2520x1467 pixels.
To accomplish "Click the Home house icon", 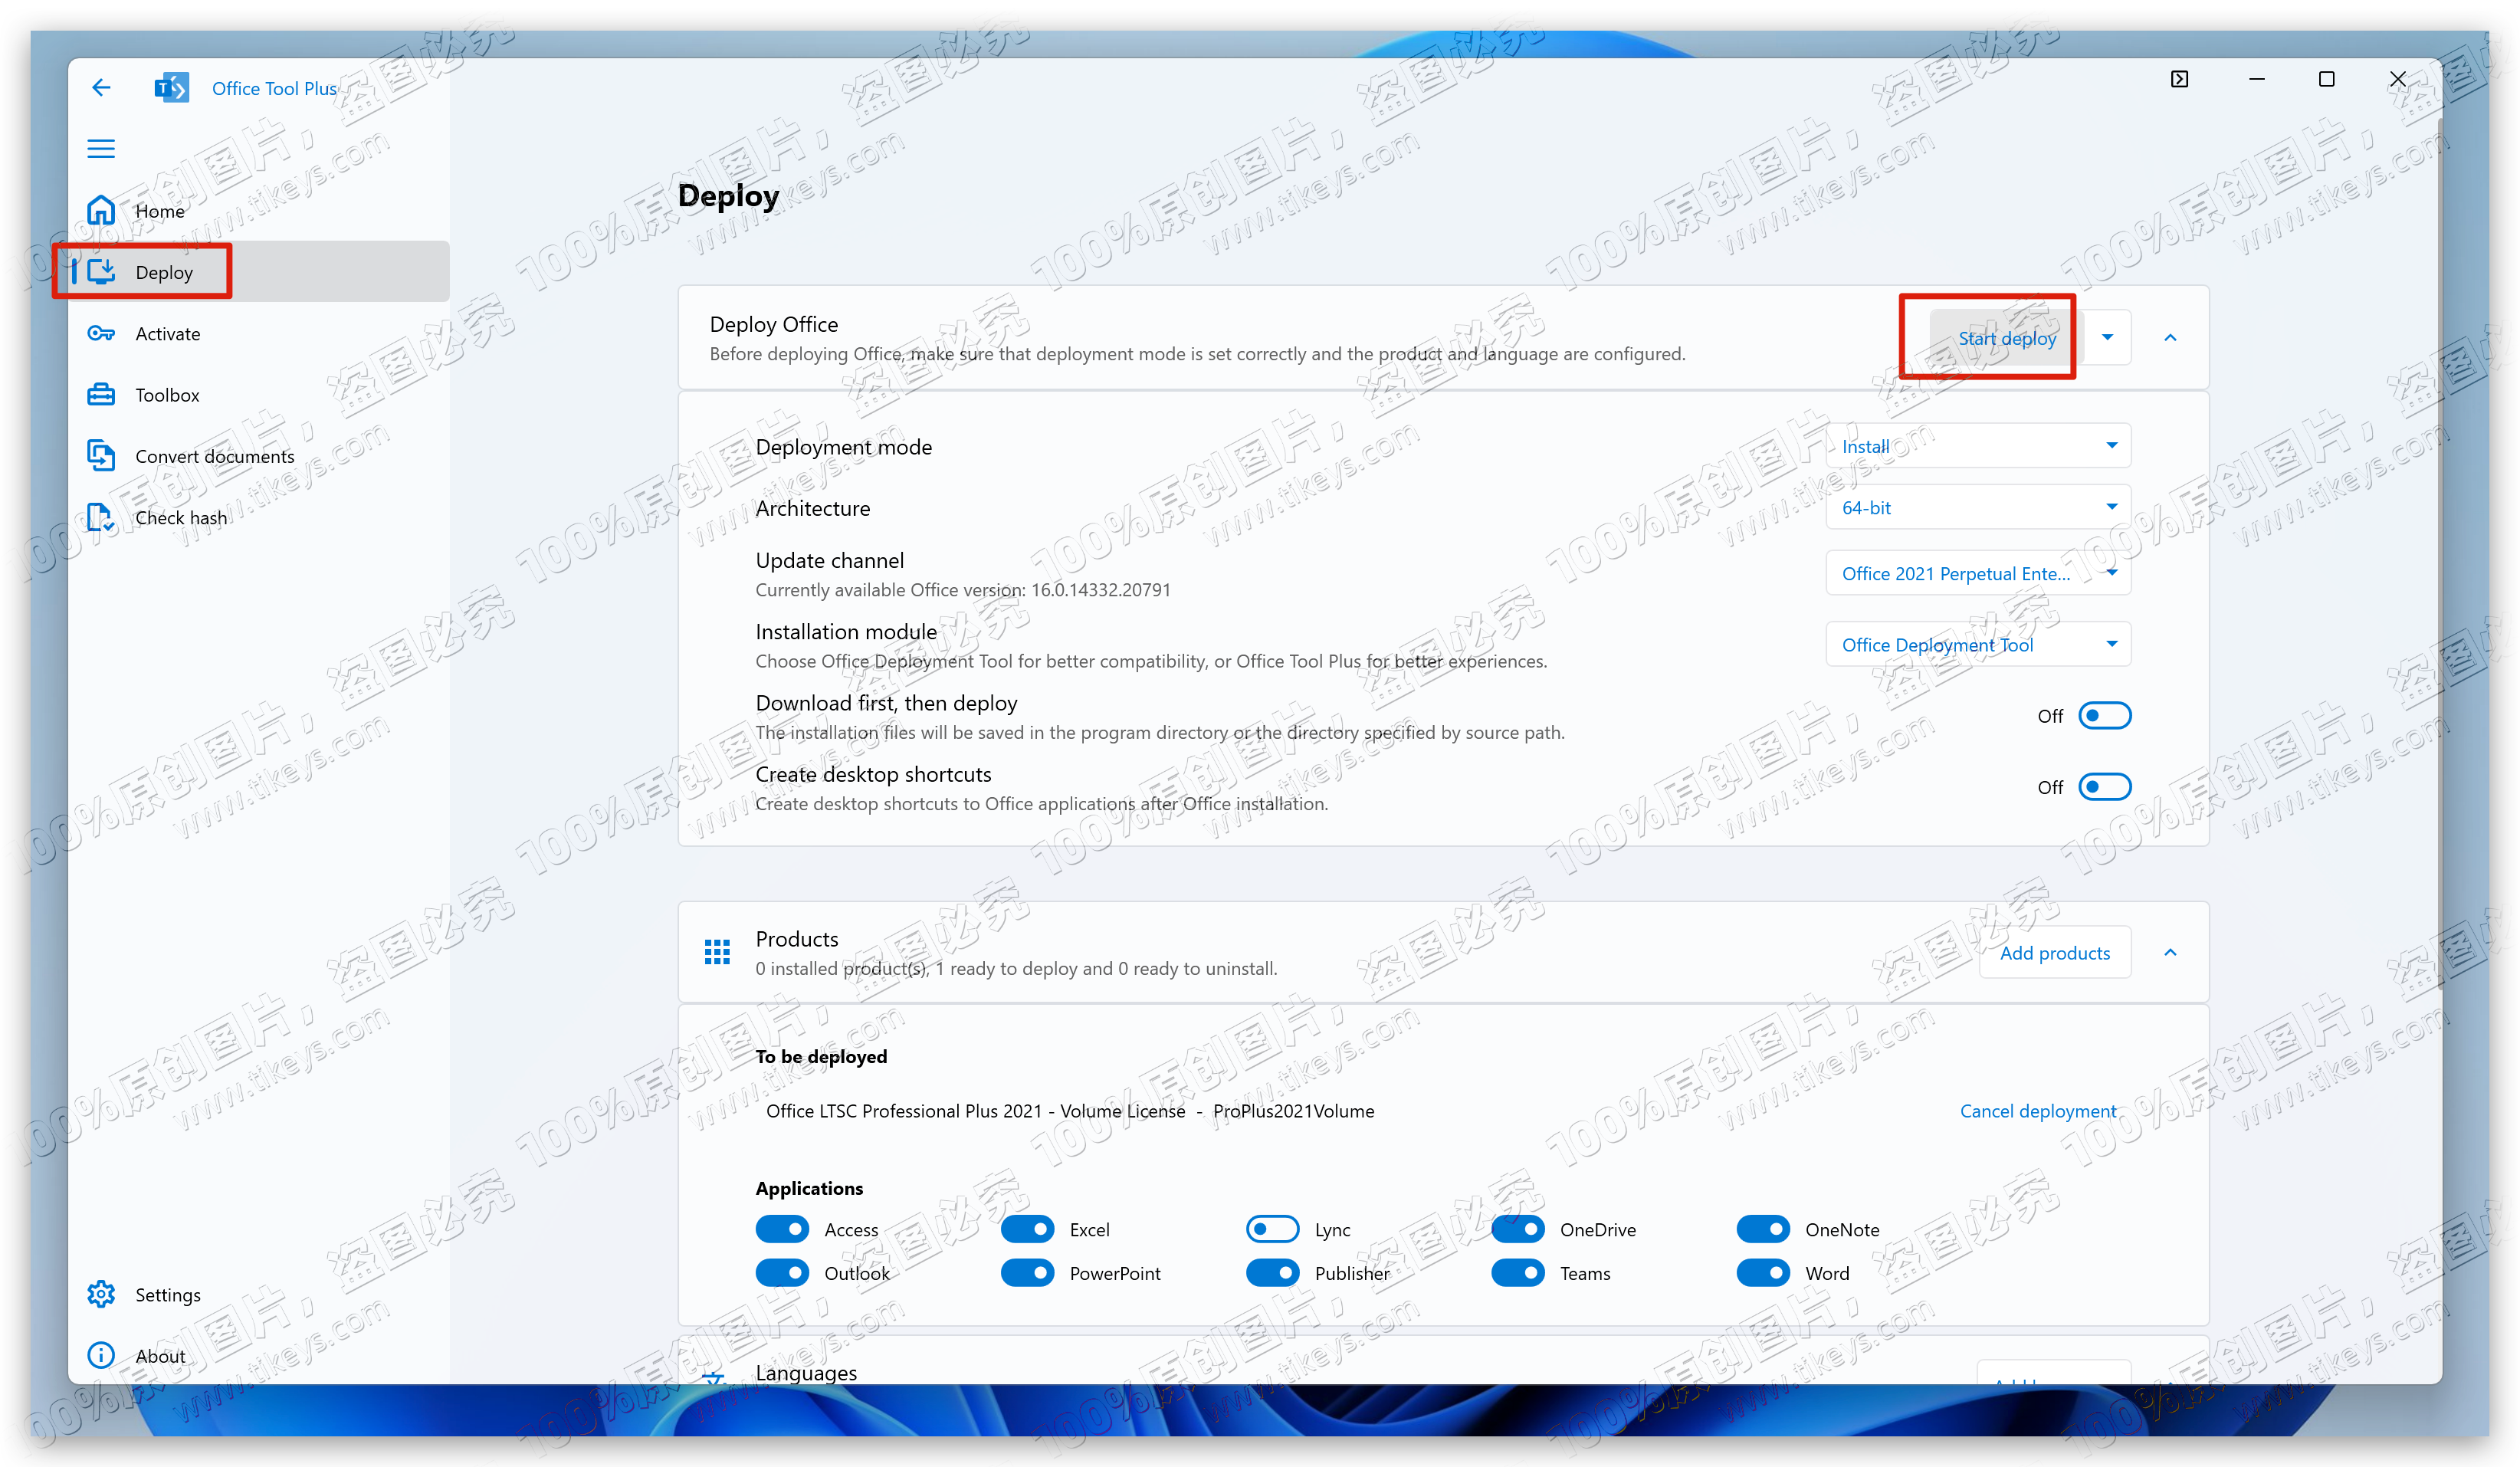I will (101, 210).
